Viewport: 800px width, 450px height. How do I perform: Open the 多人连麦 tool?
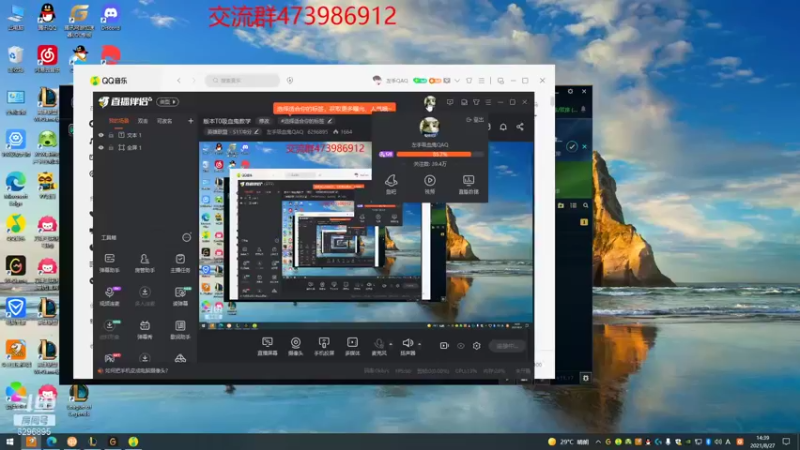point(144,296)
